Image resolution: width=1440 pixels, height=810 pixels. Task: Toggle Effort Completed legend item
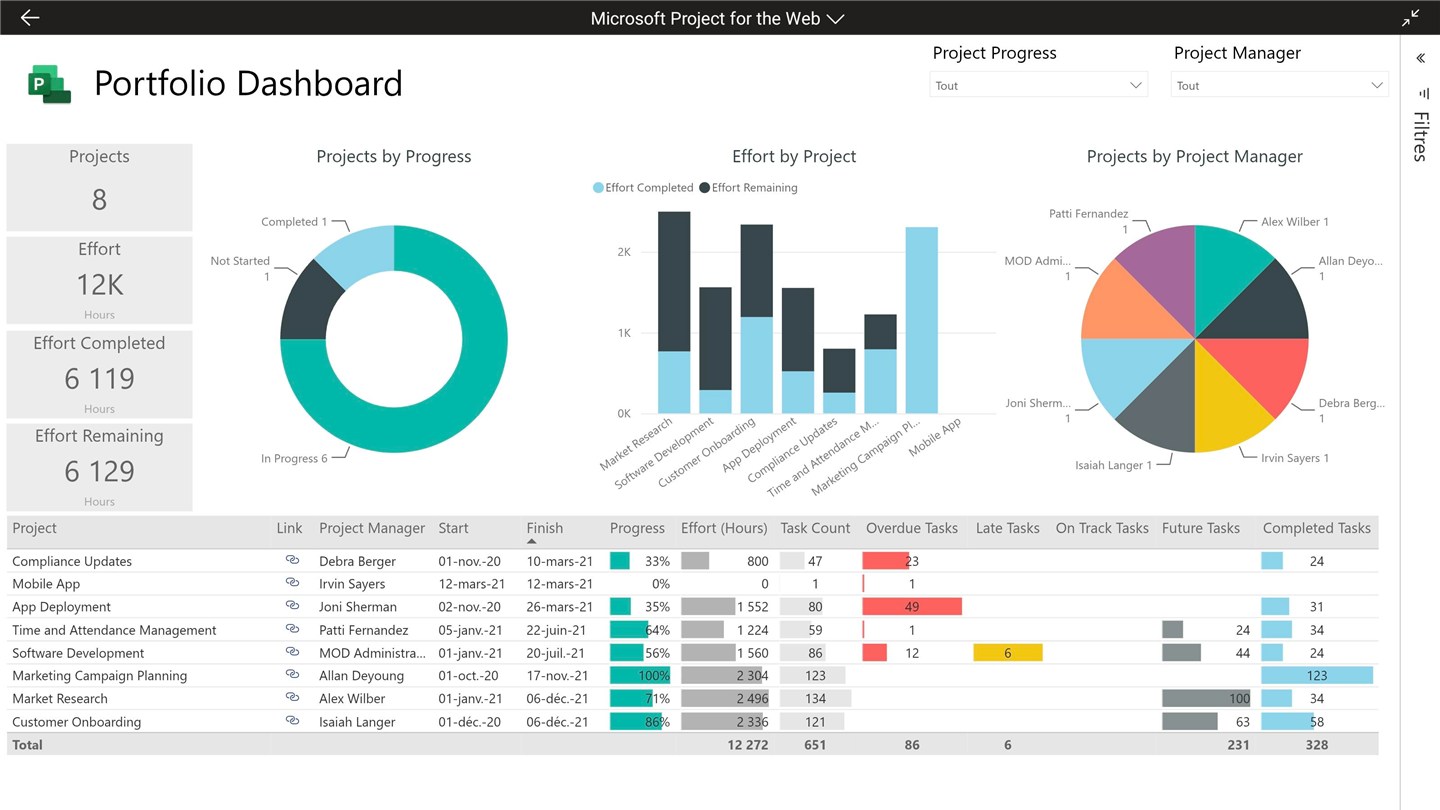coord(643,187)
